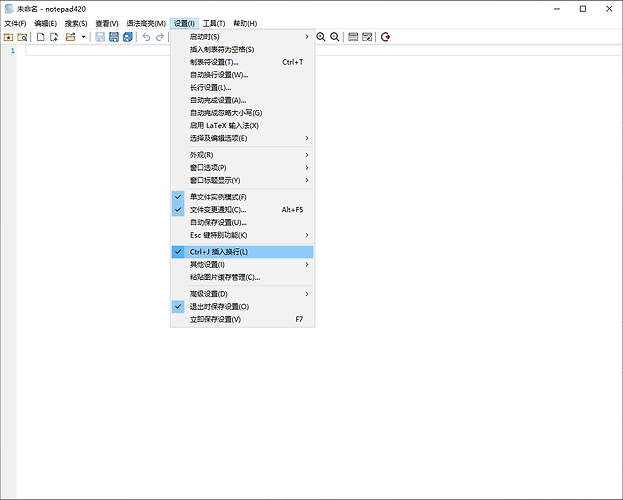Expand the 其他设置(I) submenu
This screenshot has width=623, height=500.
tap(242, 265)
